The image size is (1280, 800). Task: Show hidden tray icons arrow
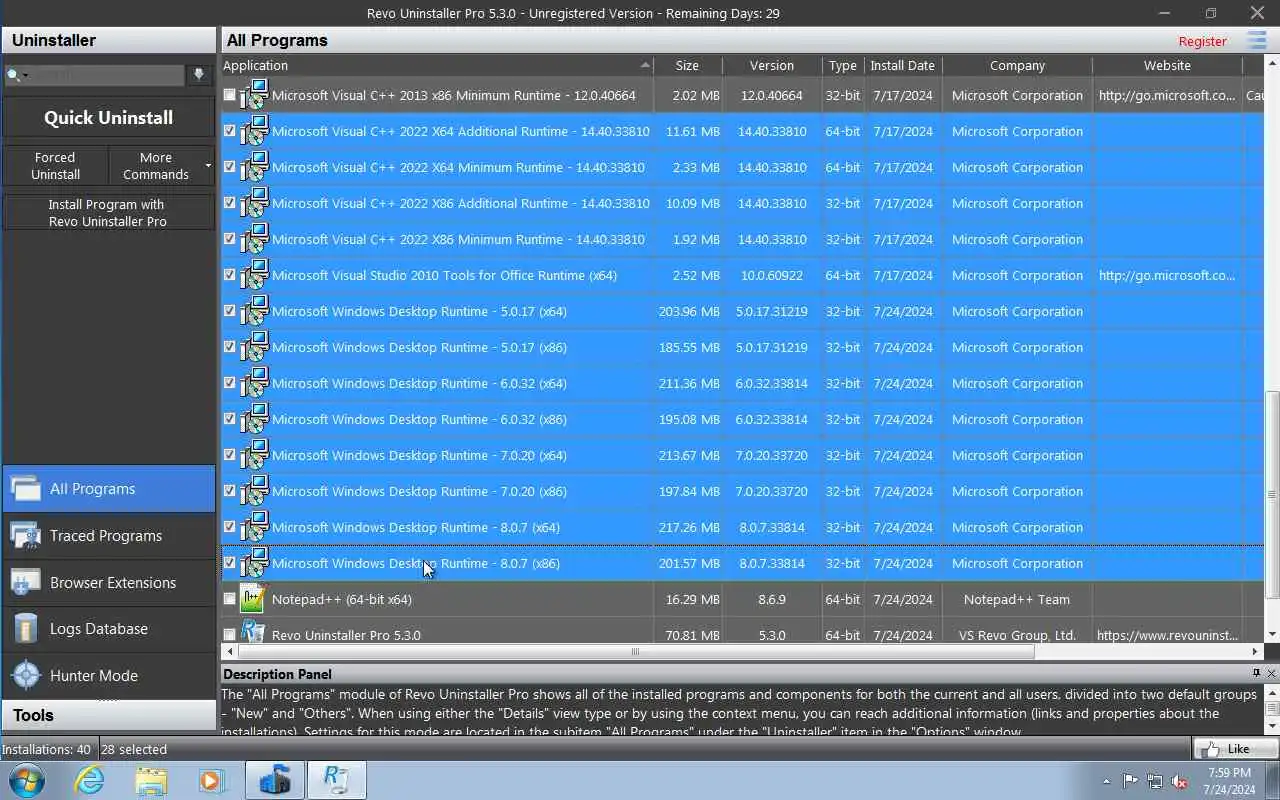click(1106, 781)
